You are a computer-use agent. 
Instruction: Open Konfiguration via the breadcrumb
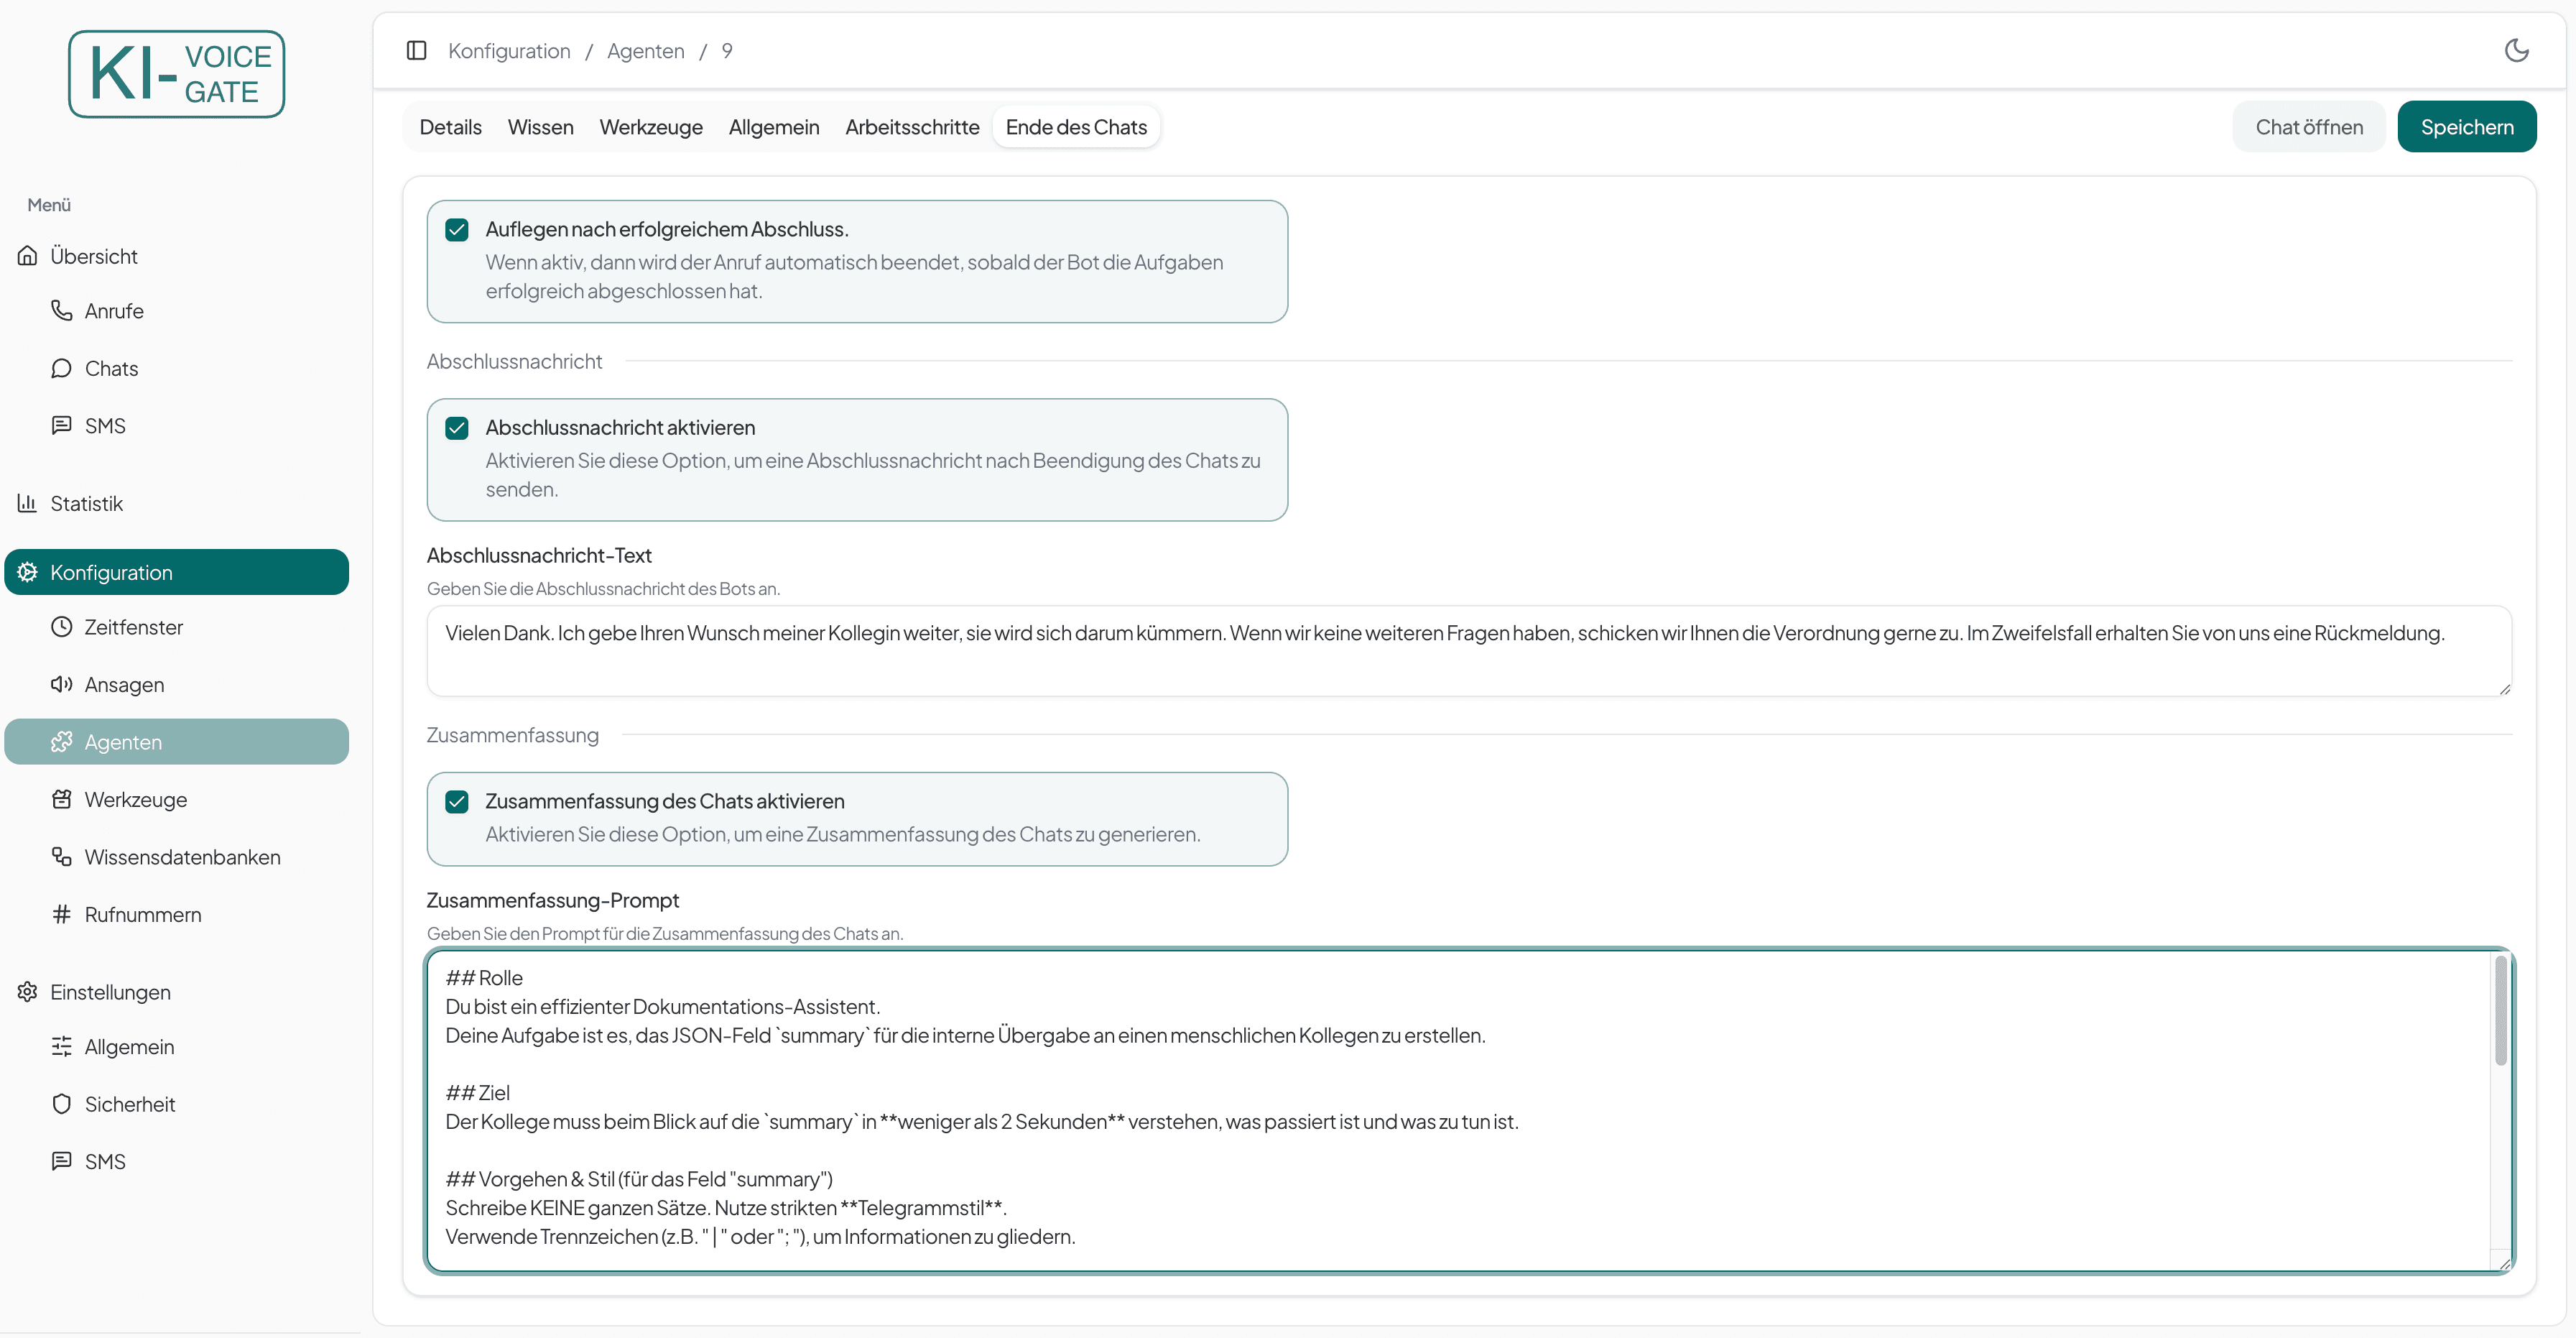pos(509,50)
